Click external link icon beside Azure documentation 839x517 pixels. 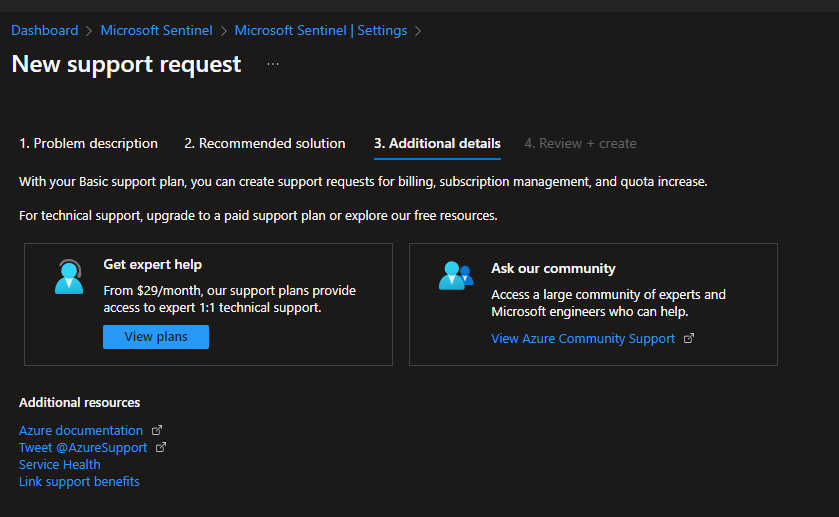tap(156, 431)
